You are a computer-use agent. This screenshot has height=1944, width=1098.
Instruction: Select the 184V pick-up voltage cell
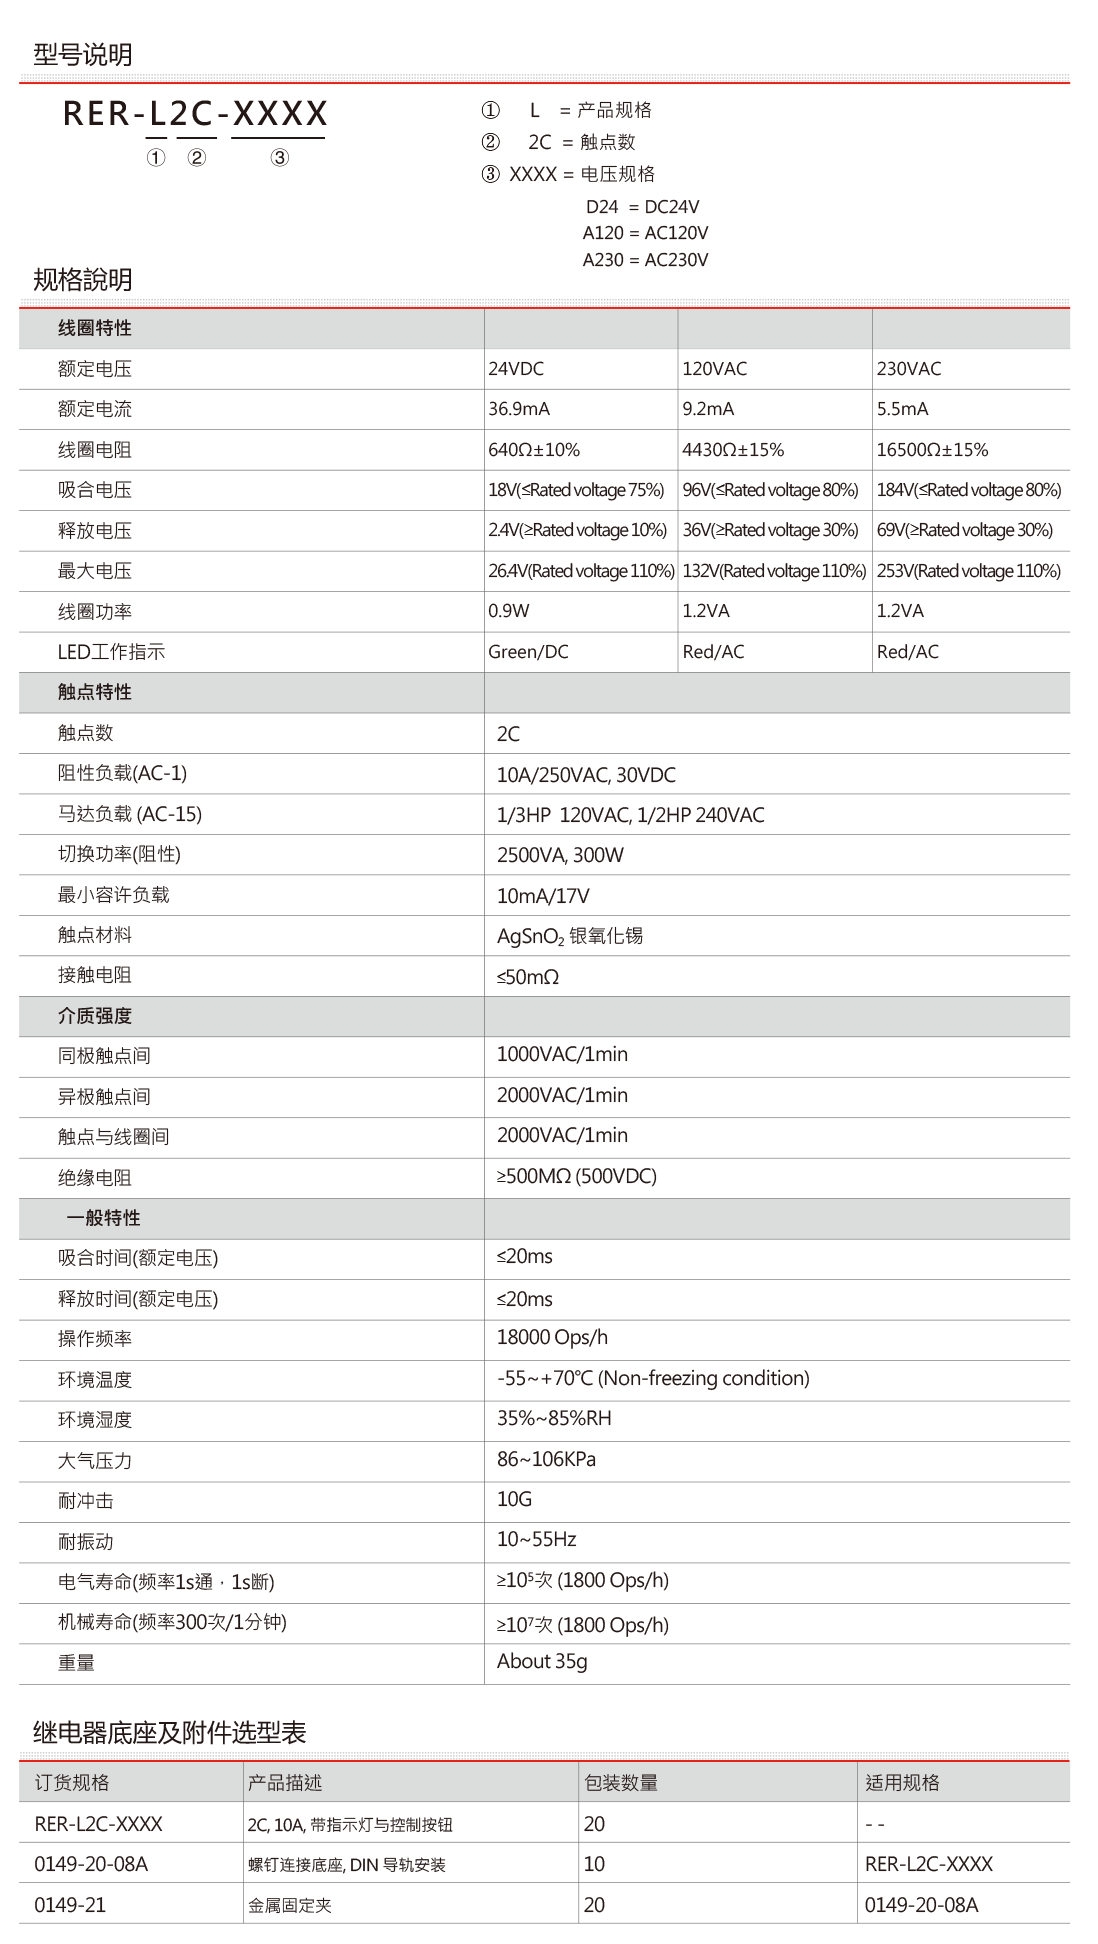tap(969, 490)
